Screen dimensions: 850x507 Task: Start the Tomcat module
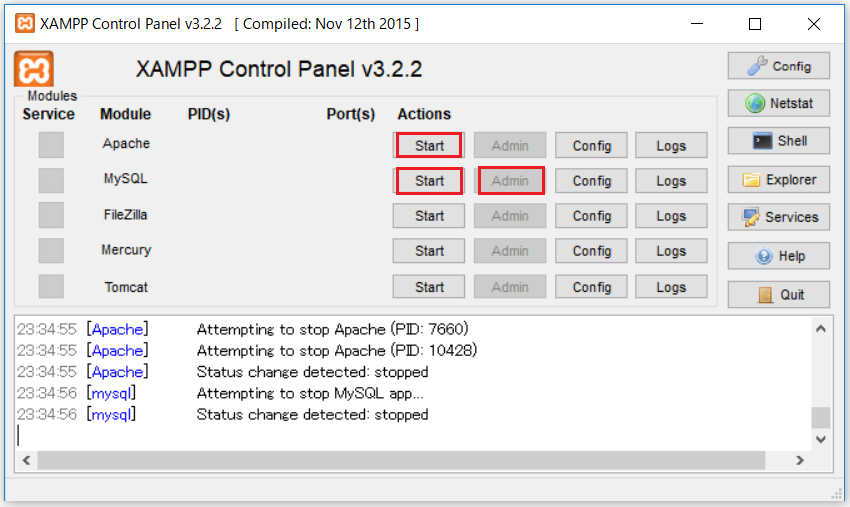[x=429, y=287]
